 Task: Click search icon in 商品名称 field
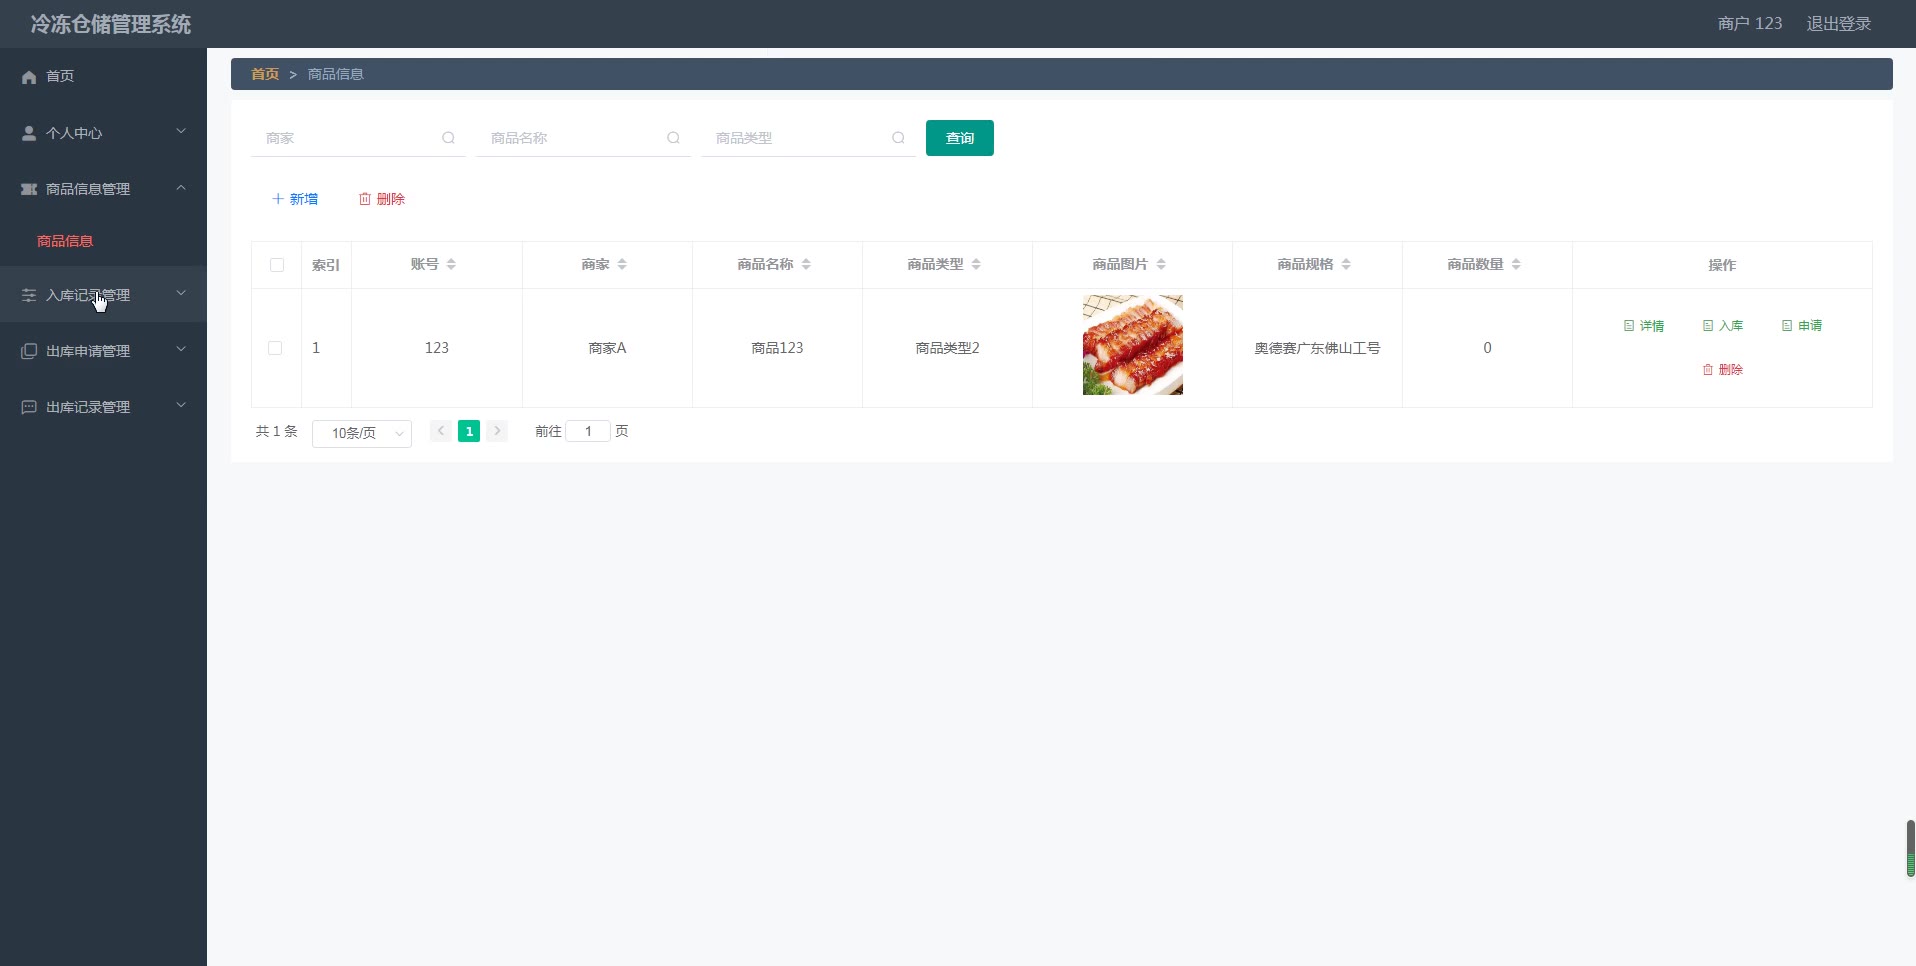pyautogui.click(x=674, y=138)
